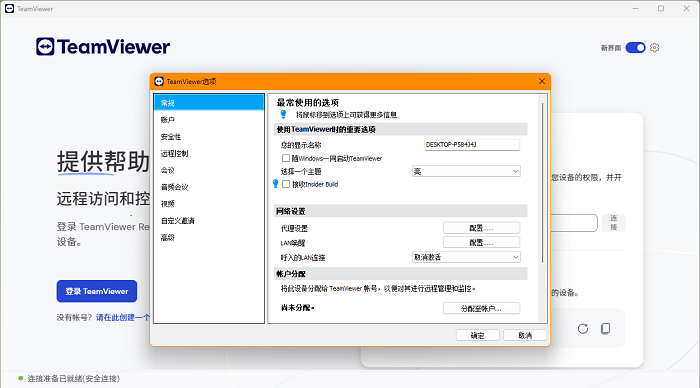Click the TeamViewer icon in options title bar
Image resolution: width=700 pixels, height=388 pixels.
(159, 81)
